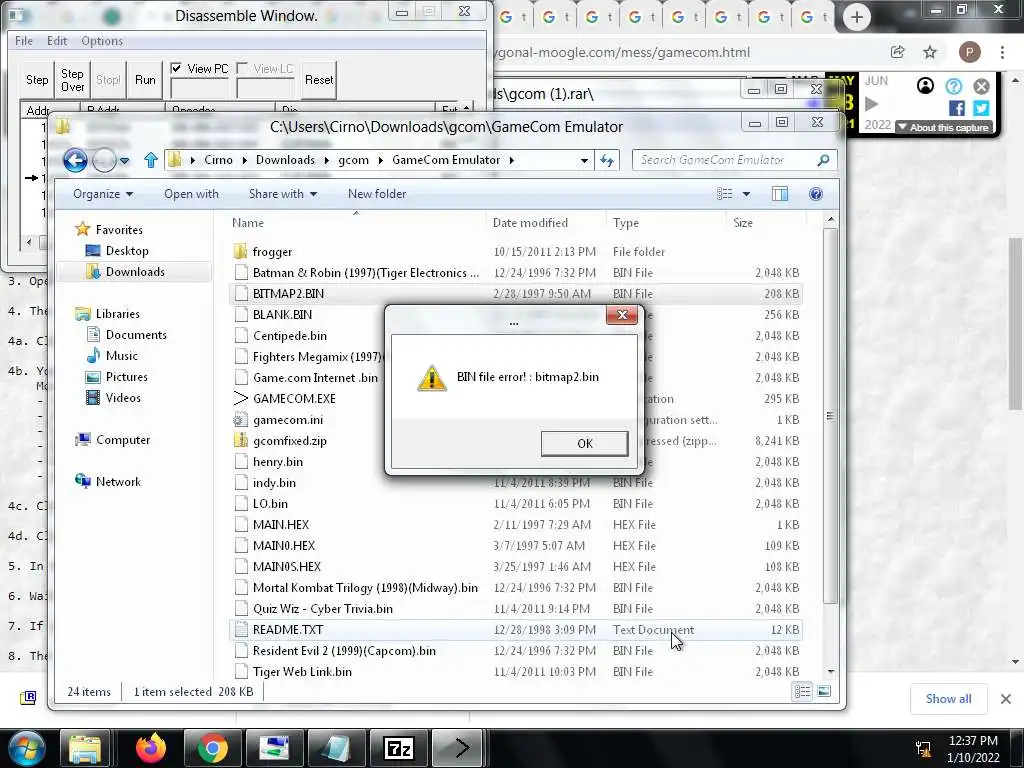Click the Downloads breadcrumb in address bar
The image size is (1024, 768).
(285, 160)
